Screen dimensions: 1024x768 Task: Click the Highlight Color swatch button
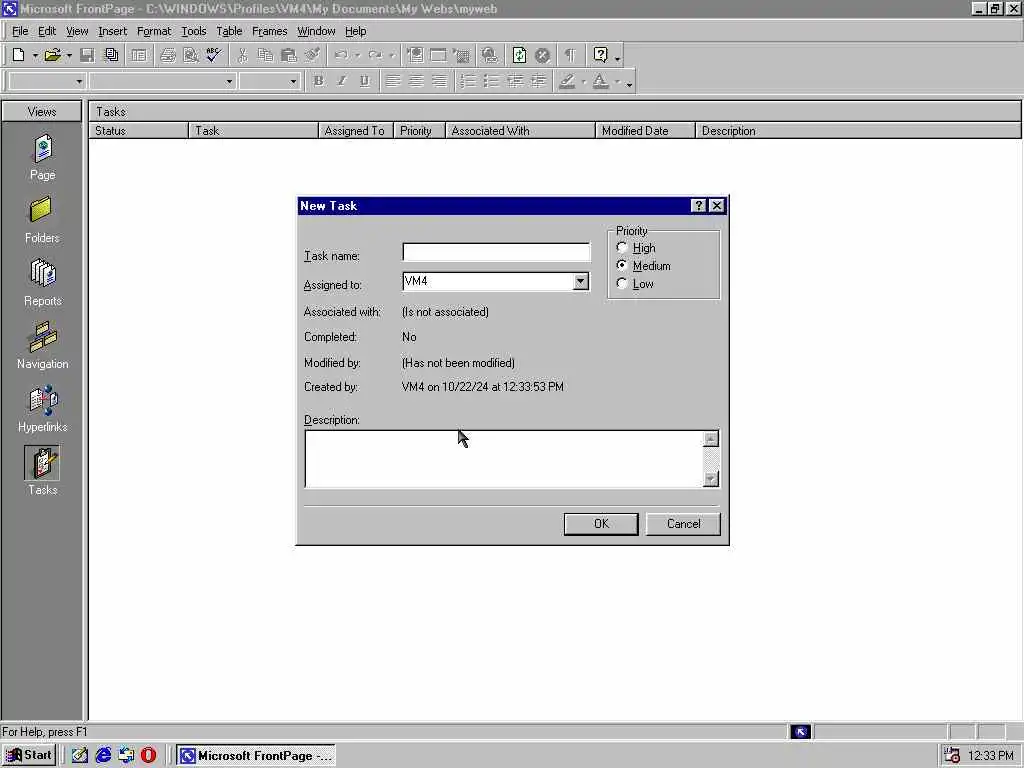[567, 81]
